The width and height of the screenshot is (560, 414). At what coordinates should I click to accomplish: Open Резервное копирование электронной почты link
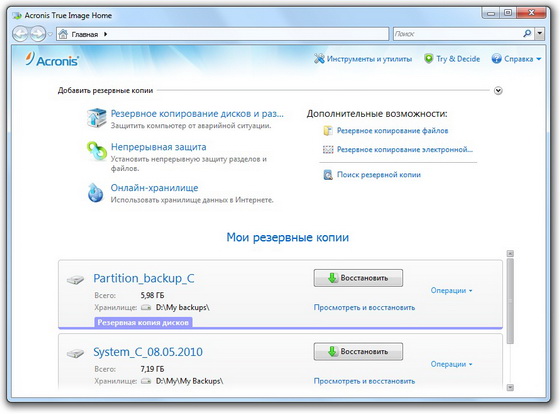[x=405, y=149]
